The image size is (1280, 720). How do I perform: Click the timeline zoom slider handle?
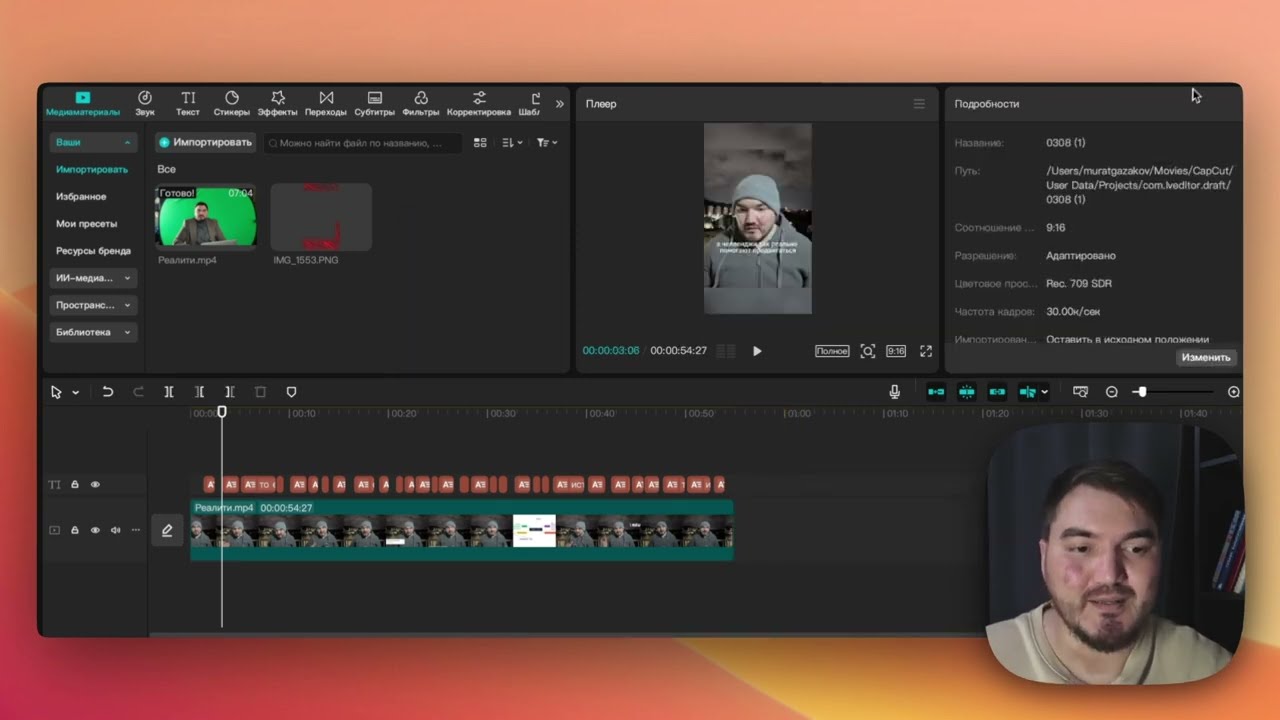pos(1141,392)
